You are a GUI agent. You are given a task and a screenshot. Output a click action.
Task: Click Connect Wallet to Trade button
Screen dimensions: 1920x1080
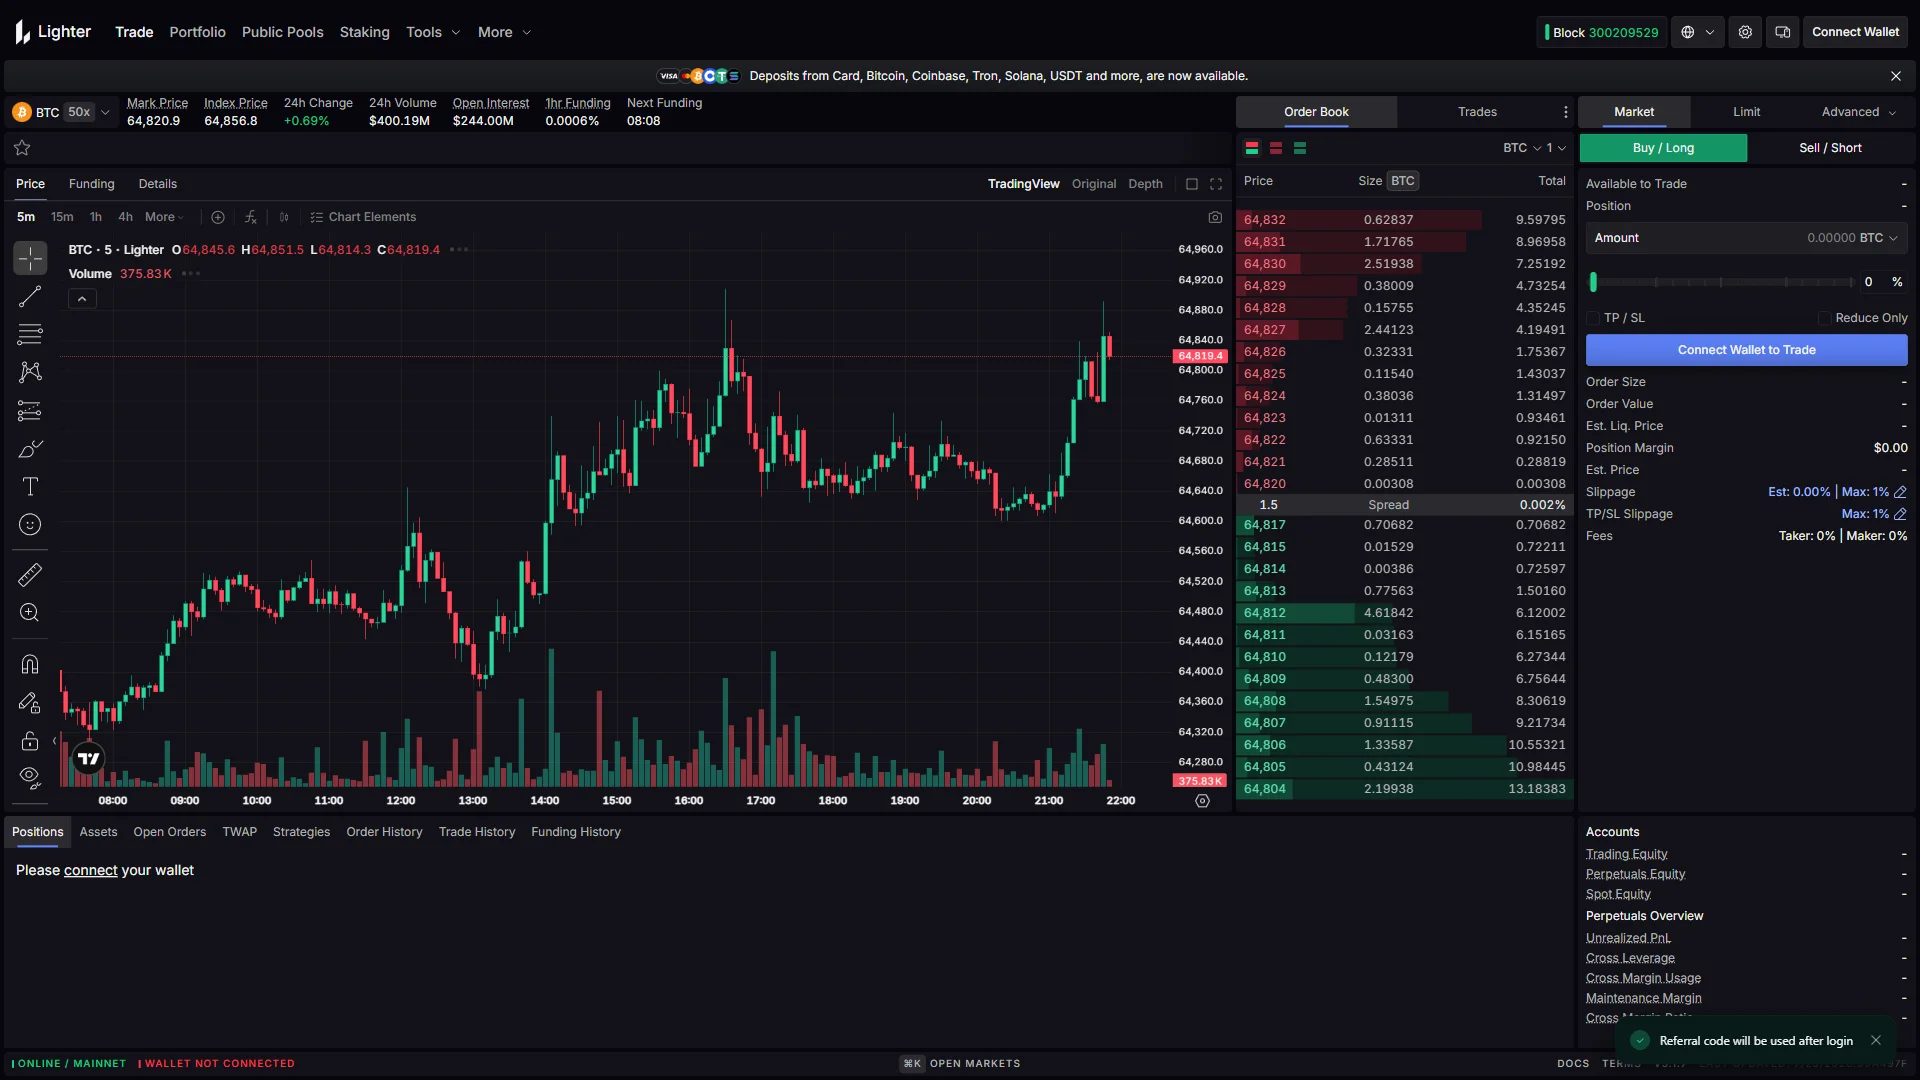(1746, 350)
